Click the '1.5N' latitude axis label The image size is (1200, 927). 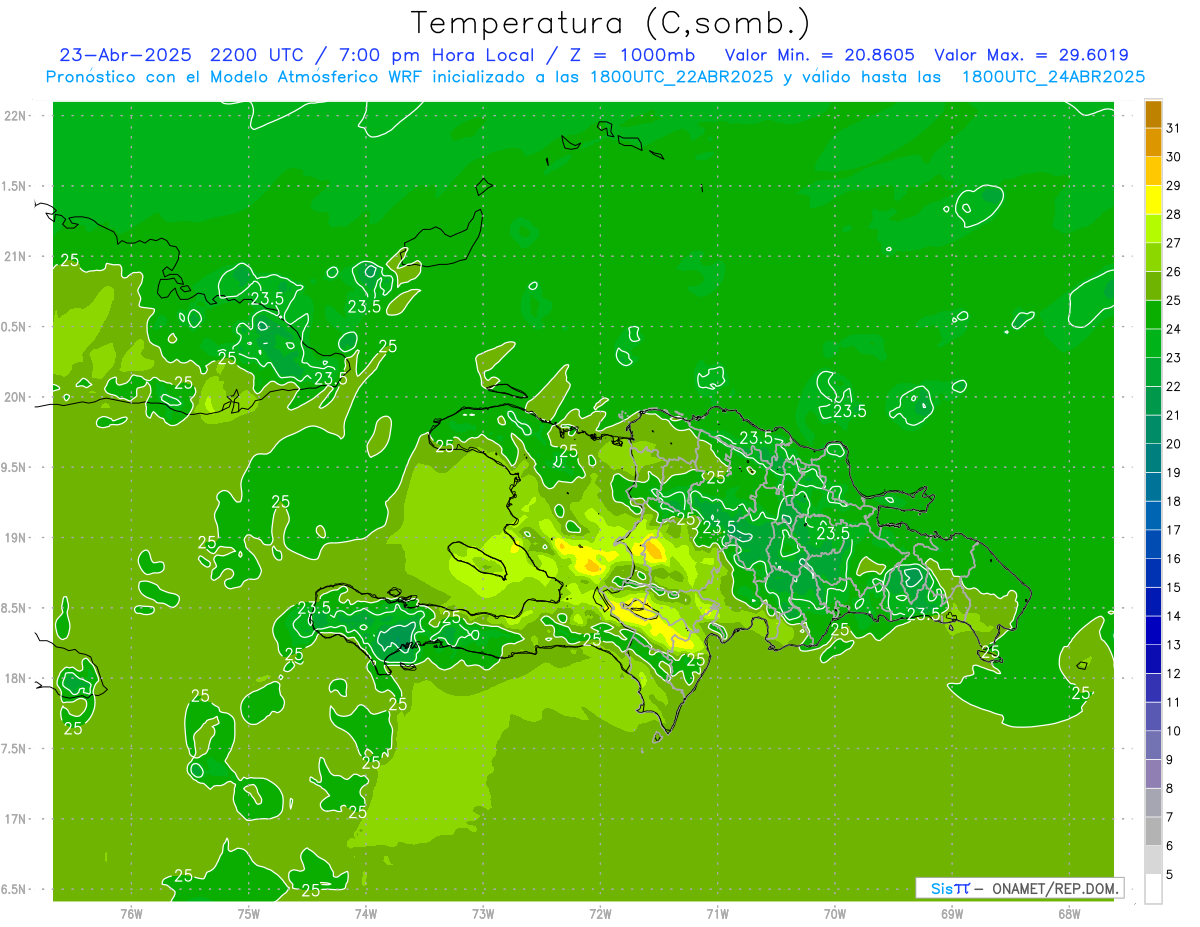16,186
